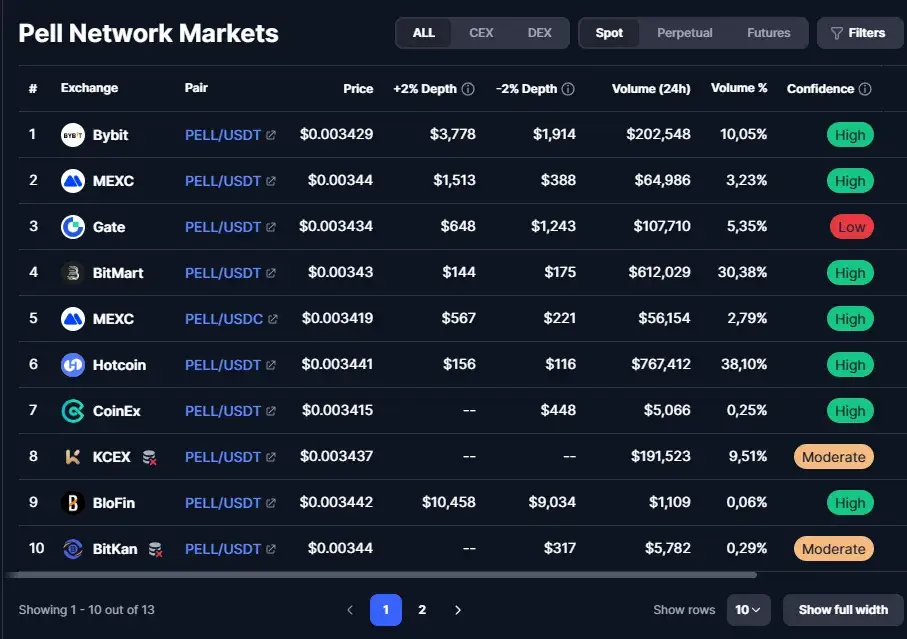
Task: Sort by Volume (24h) column header
Action: click(651, 88)
